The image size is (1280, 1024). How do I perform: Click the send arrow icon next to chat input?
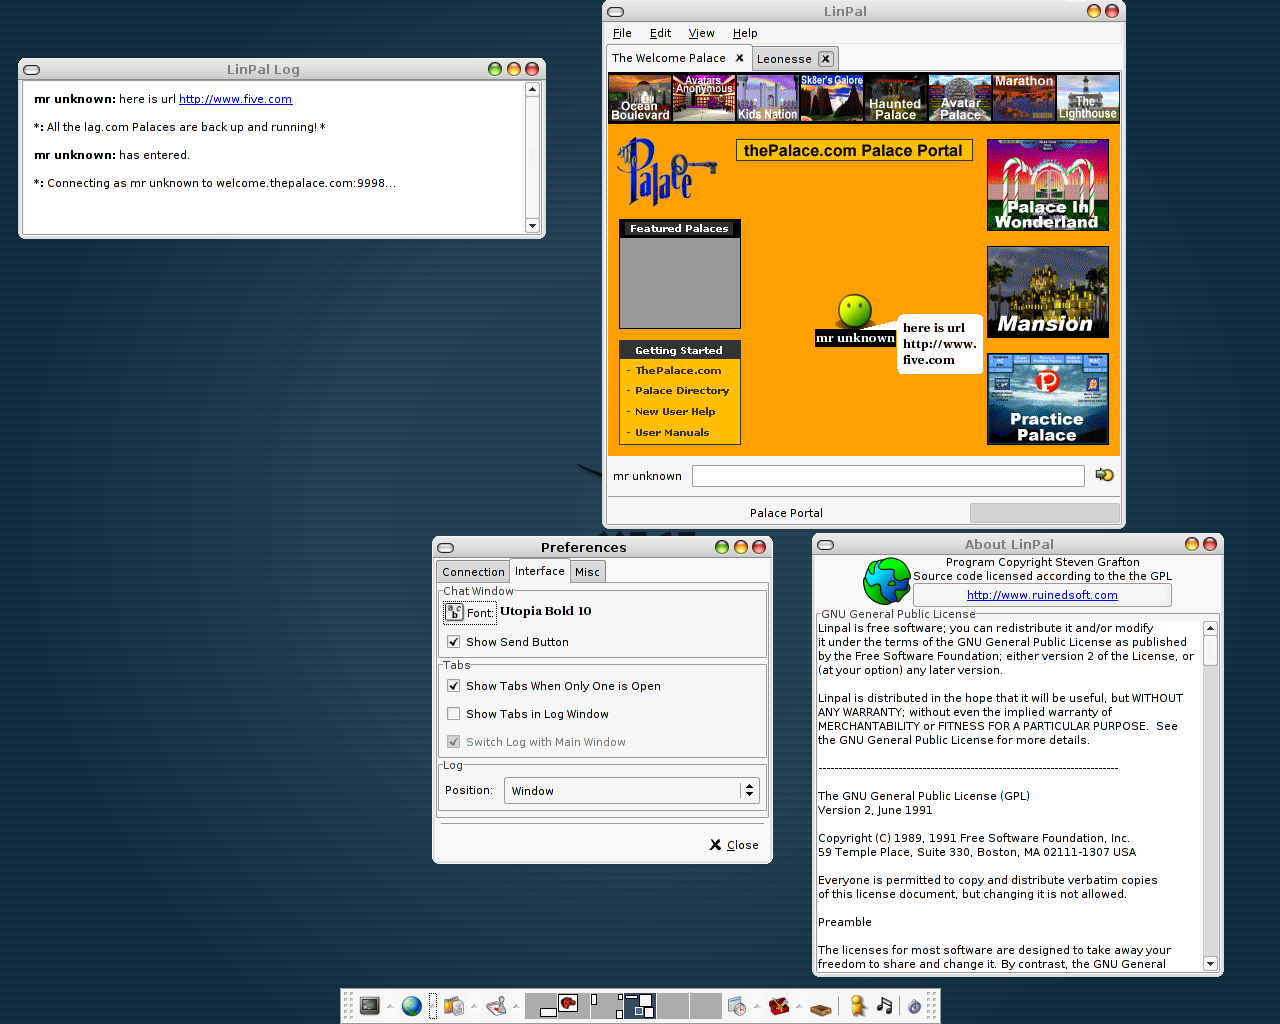(x=1104, y=475)
